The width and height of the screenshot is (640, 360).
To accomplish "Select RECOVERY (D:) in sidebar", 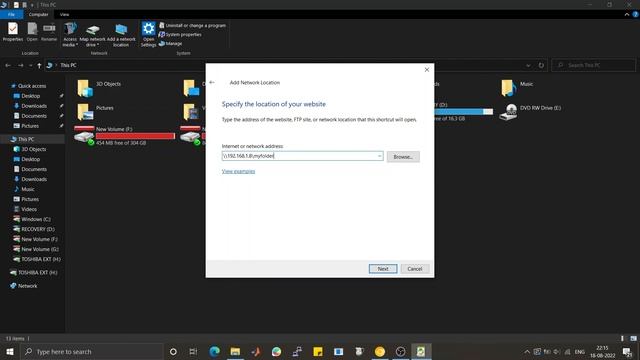I will click(38, 229).
